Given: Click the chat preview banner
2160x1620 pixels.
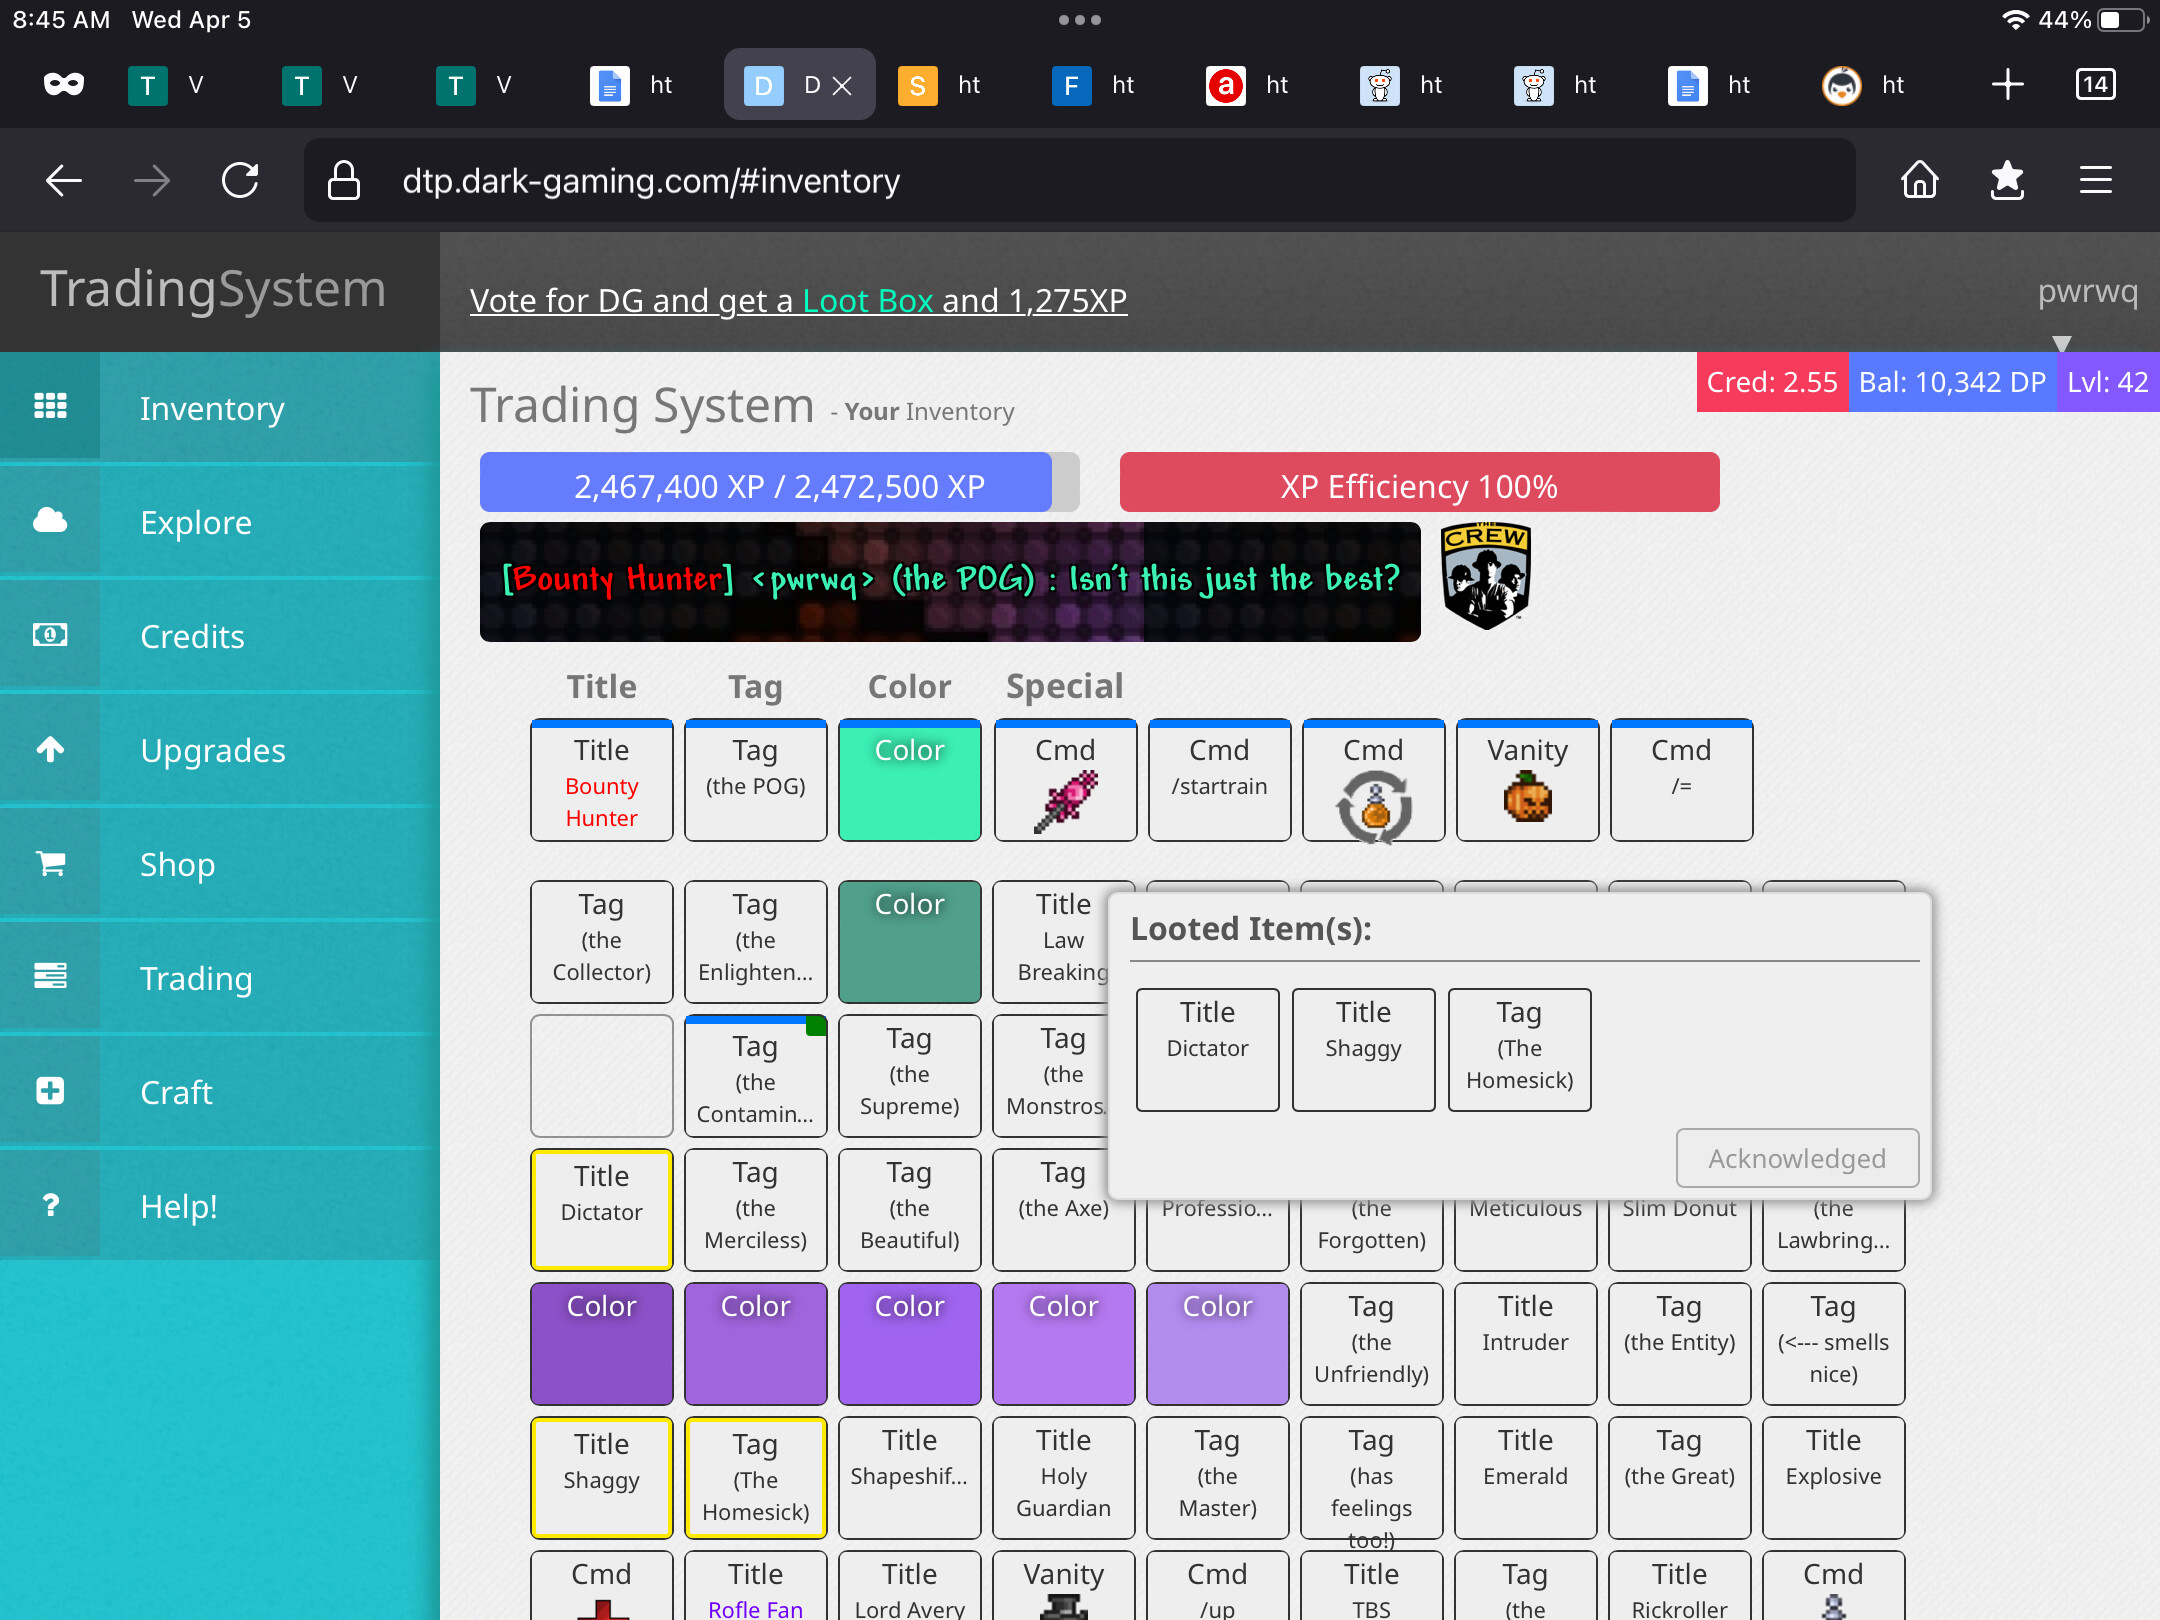Looking at the screenshot, I should click(950, 581).
